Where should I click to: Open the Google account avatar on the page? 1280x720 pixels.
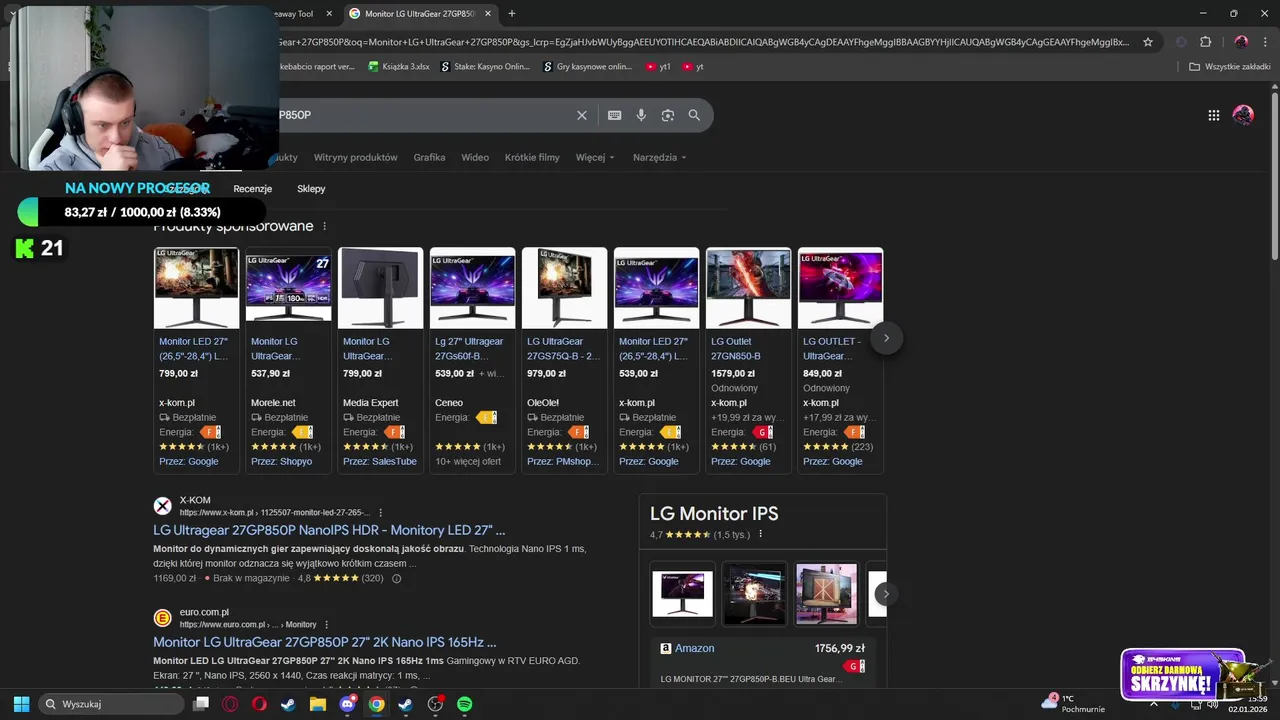(x=1243, y=115)
